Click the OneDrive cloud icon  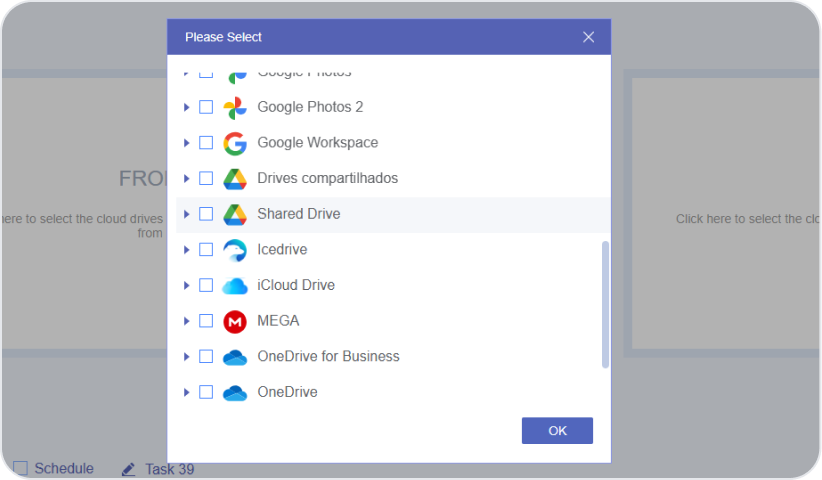tap(235, 393)
